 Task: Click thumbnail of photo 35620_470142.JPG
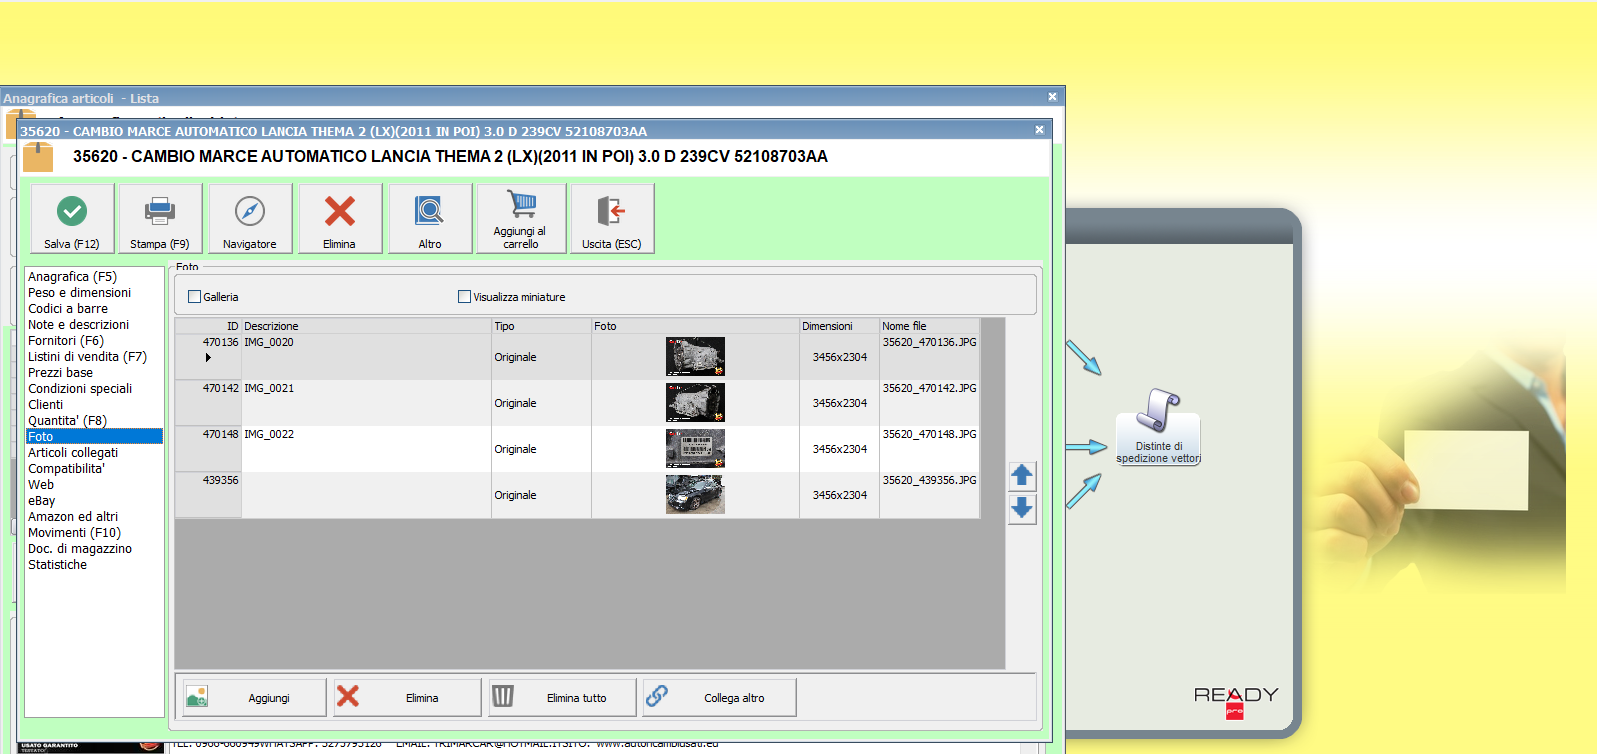(695, 403)
